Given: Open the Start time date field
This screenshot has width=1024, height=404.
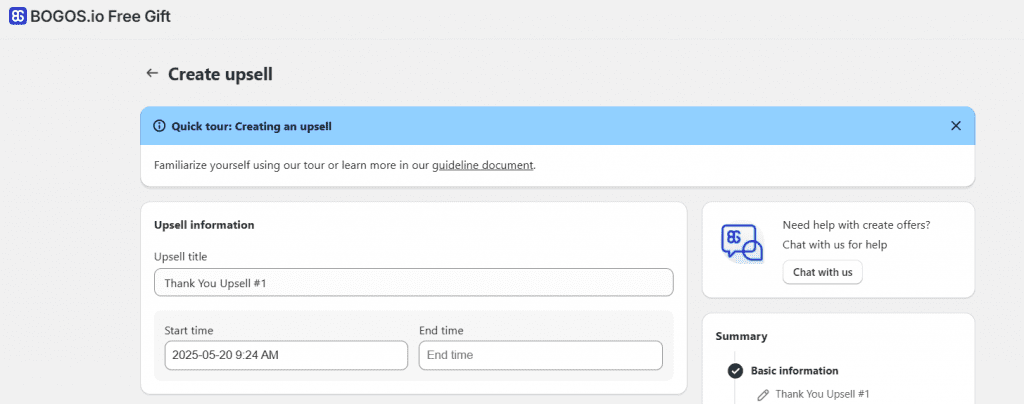Looking at the screenshot, I should click(x=286, y=355).
